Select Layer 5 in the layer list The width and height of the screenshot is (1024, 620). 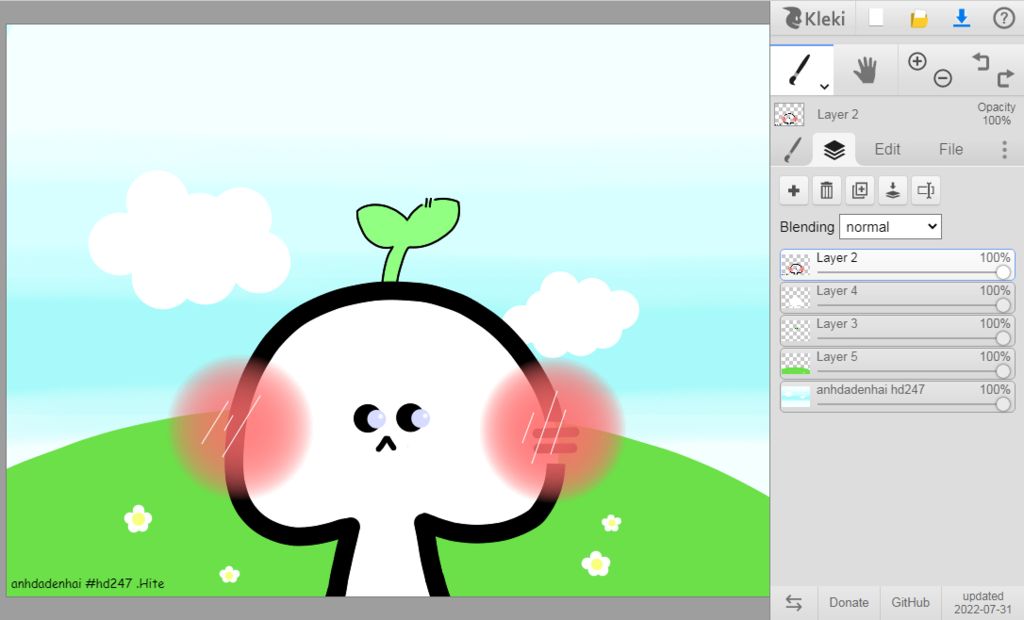point(897,363)
